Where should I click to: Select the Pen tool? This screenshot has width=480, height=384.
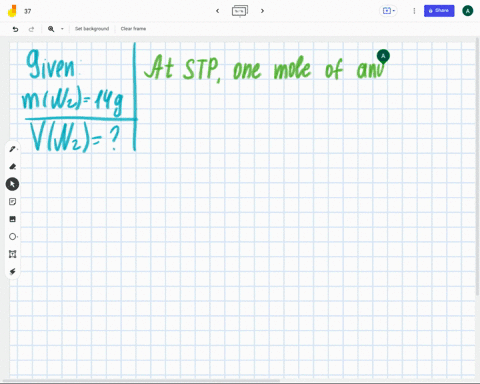click(13, 149)
